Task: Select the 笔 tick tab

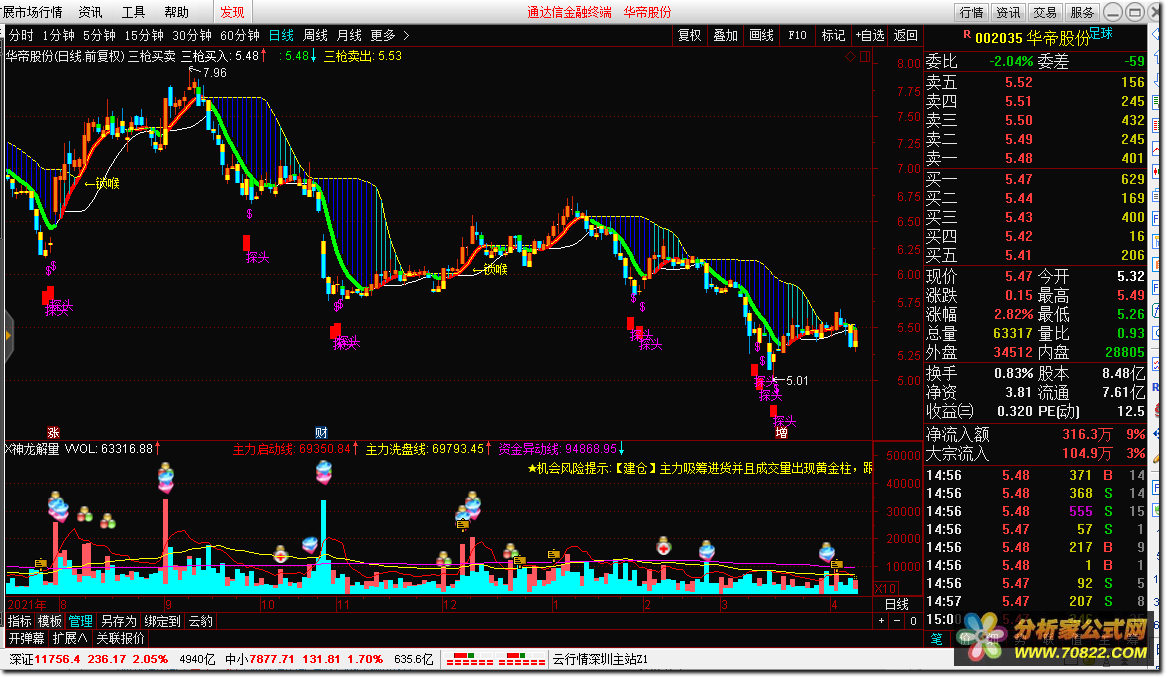Action: pos(936,639)
